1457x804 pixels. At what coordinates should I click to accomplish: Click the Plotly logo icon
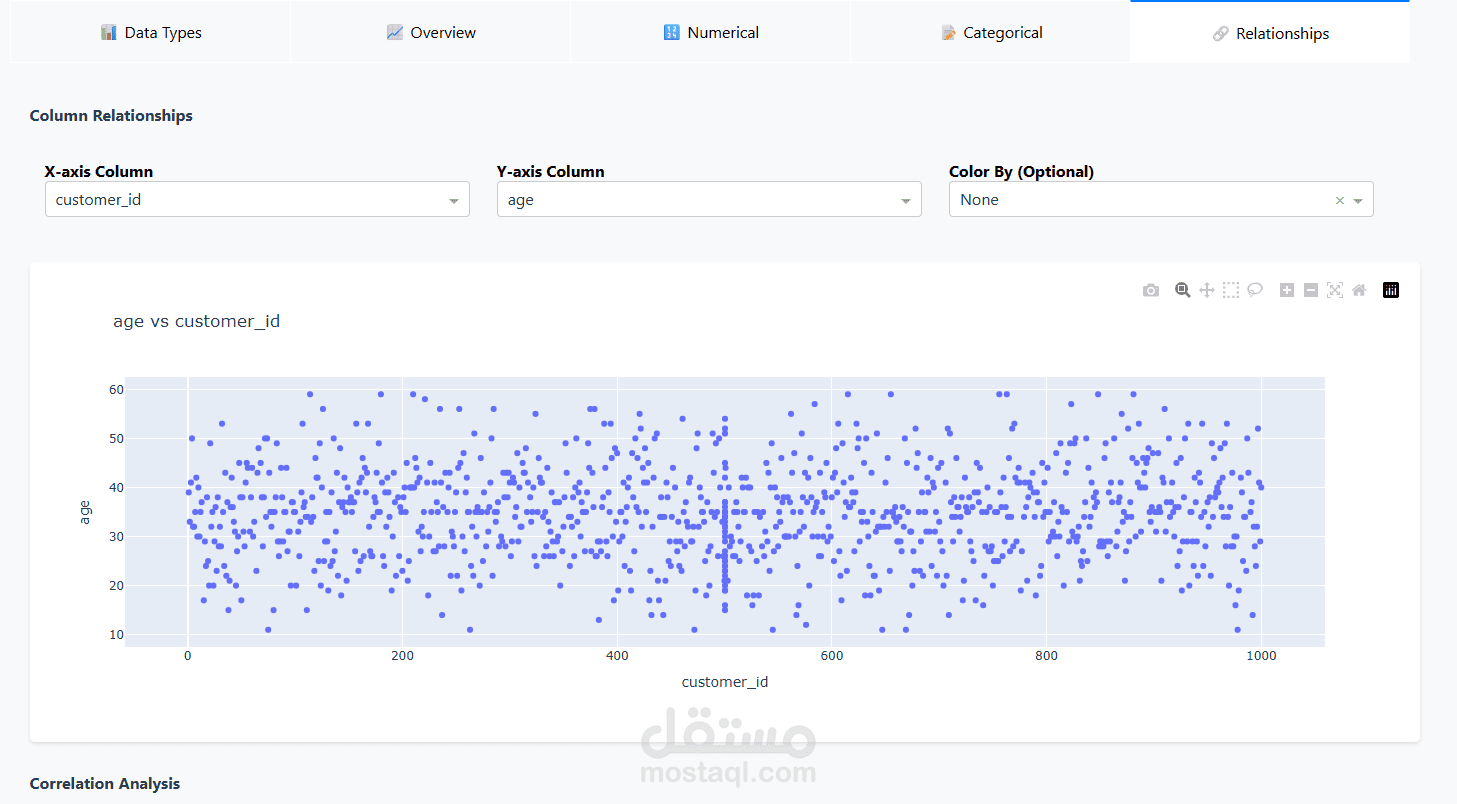point(1391,290)
